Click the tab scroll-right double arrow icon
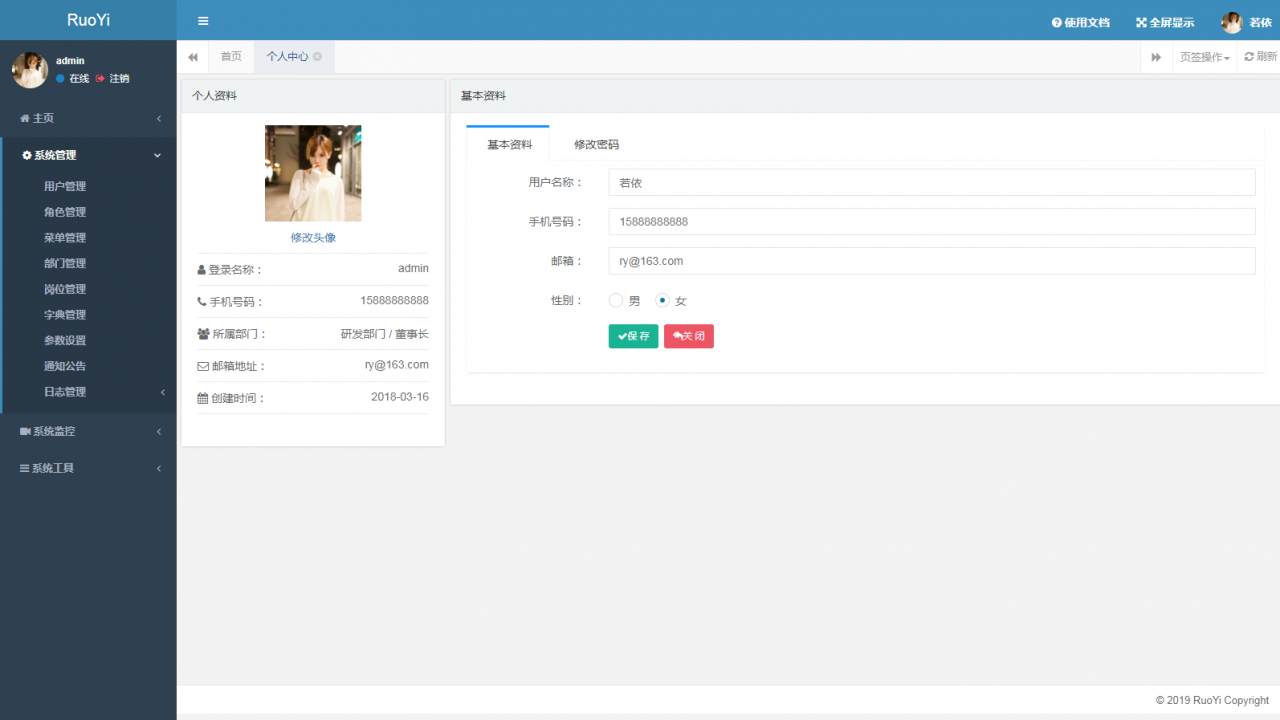Screen dimensions: 1280x720 [x=1156, y=57]
